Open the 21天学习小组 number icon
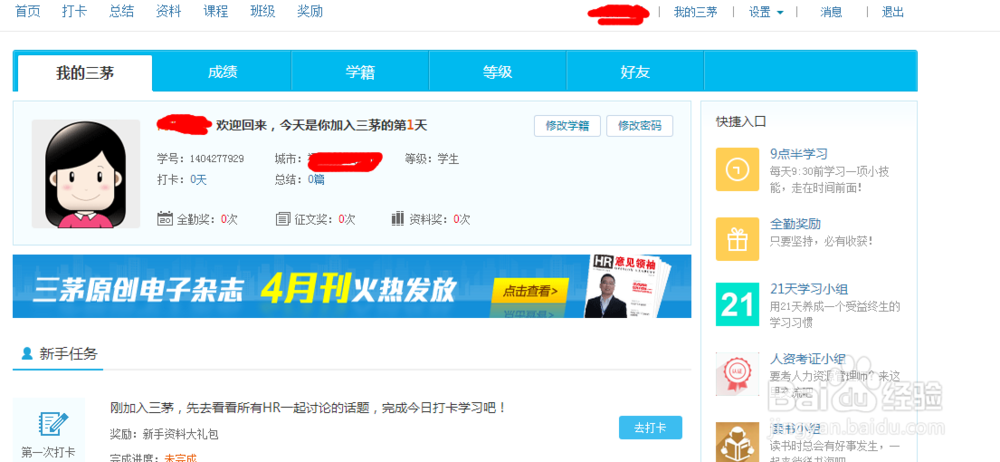This screenshot has width=1000, height=462. coord(737,304)
